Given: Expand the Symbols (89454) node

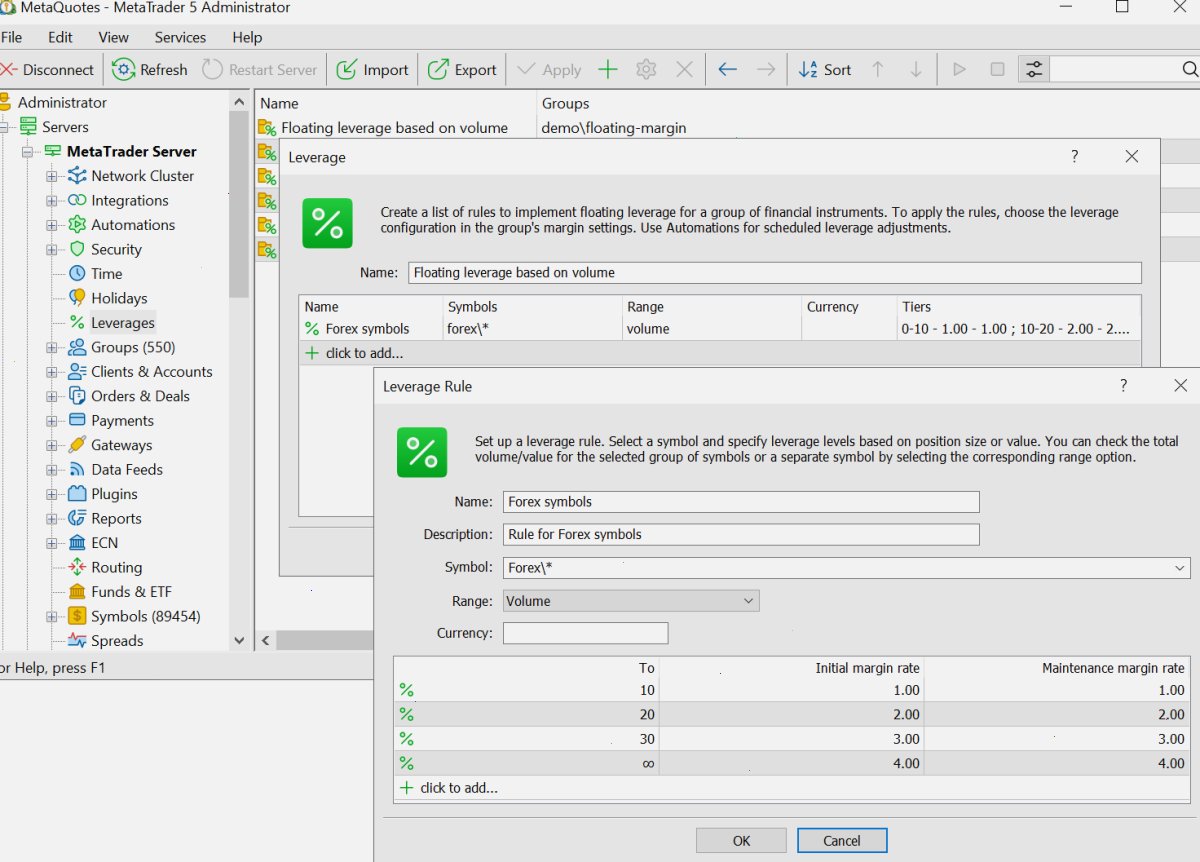Looking at the screenshot, I should (52, 617).
